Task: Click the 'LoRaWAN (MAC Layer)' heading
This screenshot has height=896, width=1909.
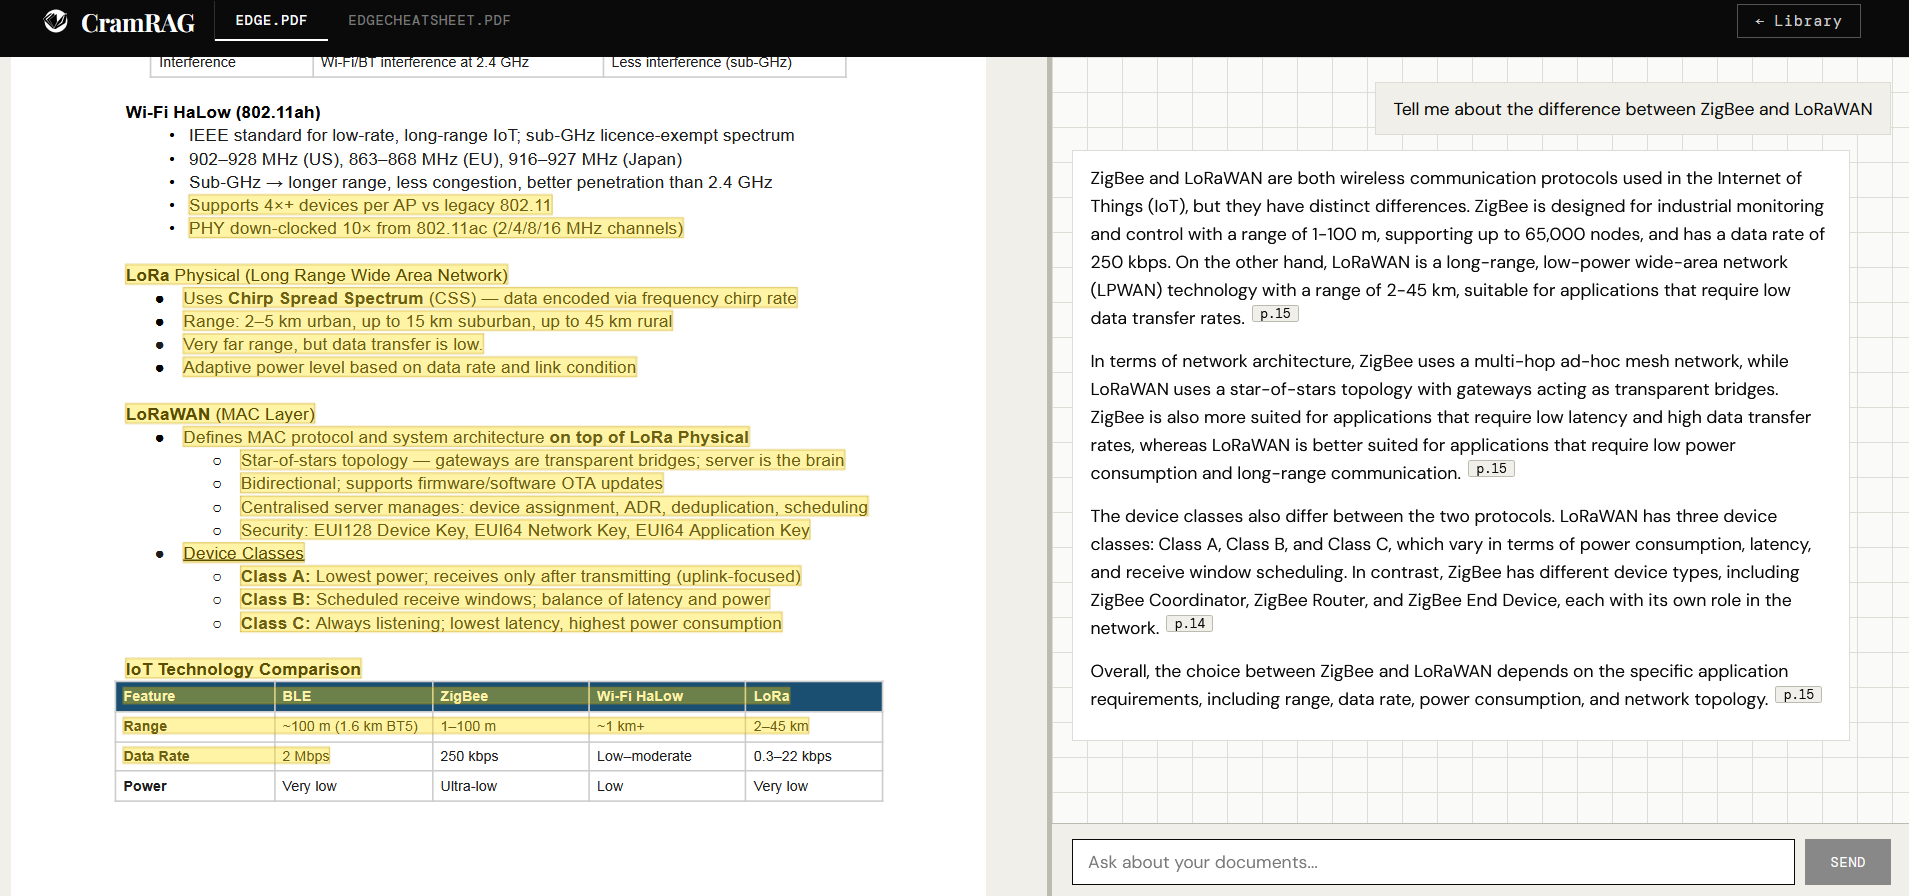Action: 220,414
